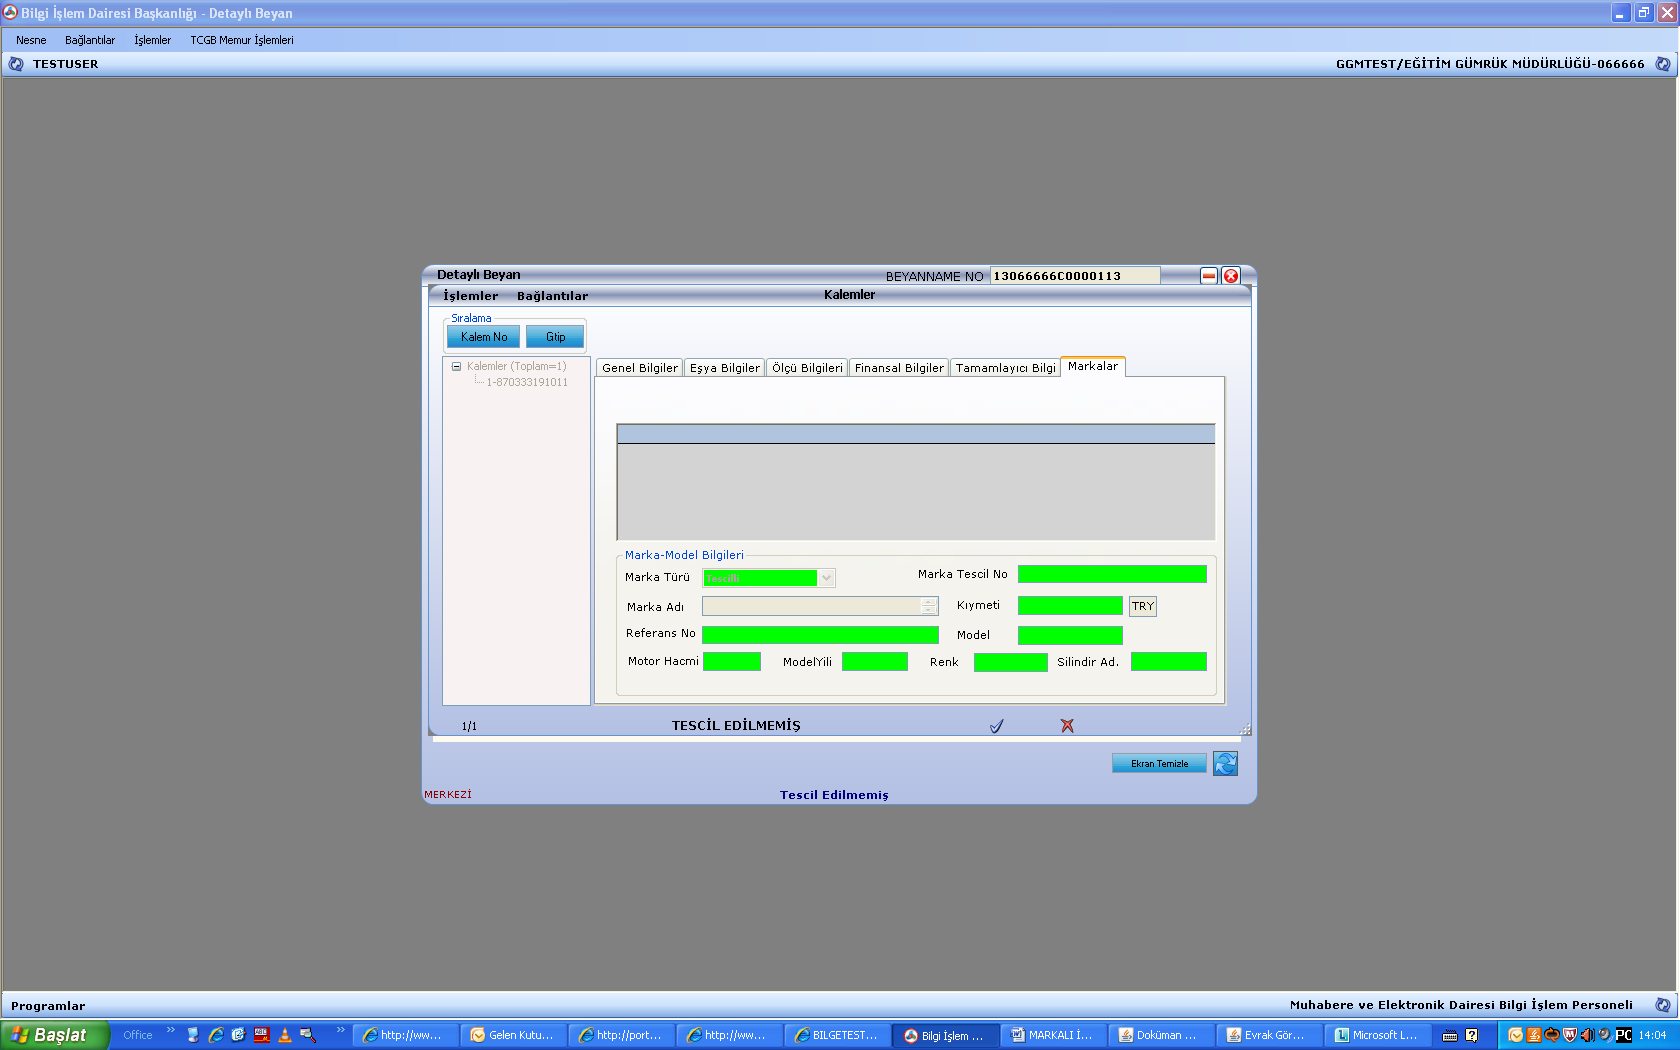This screenshot has width=1680, height=1050.
Task: Select tree item 1-870333191011
Action: [527, 382]
